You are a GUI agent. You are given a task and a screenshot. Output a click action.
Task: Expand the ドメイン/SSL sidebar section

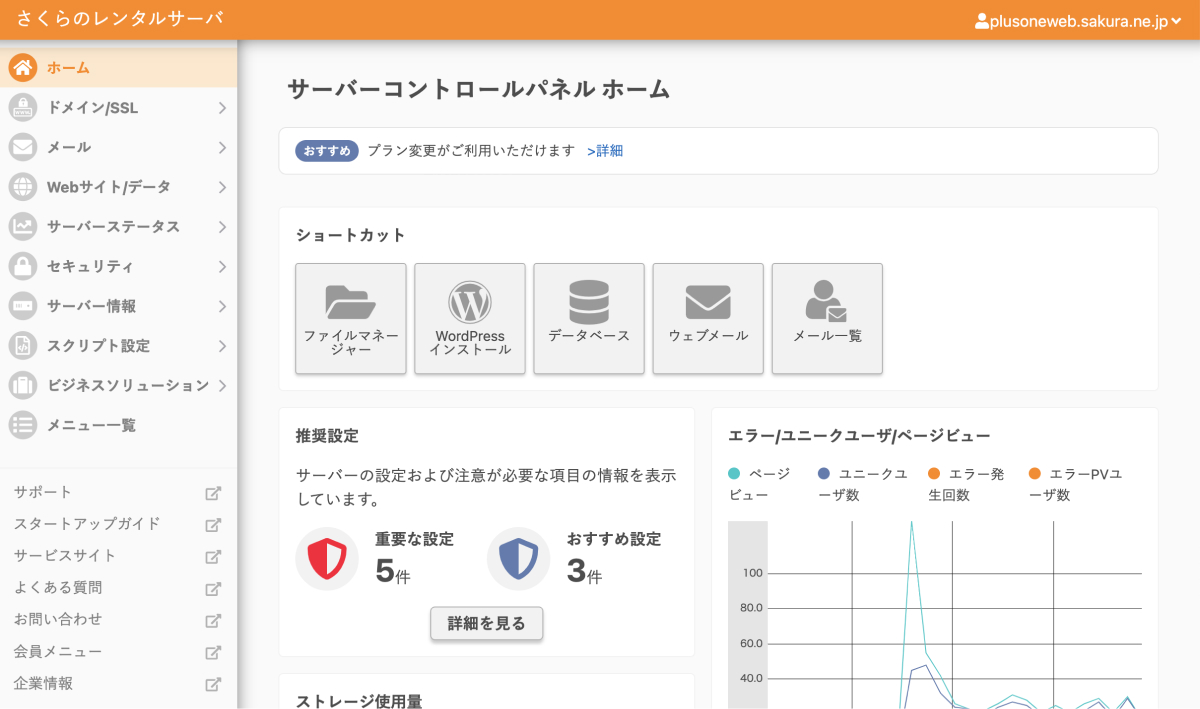(119, 107)
